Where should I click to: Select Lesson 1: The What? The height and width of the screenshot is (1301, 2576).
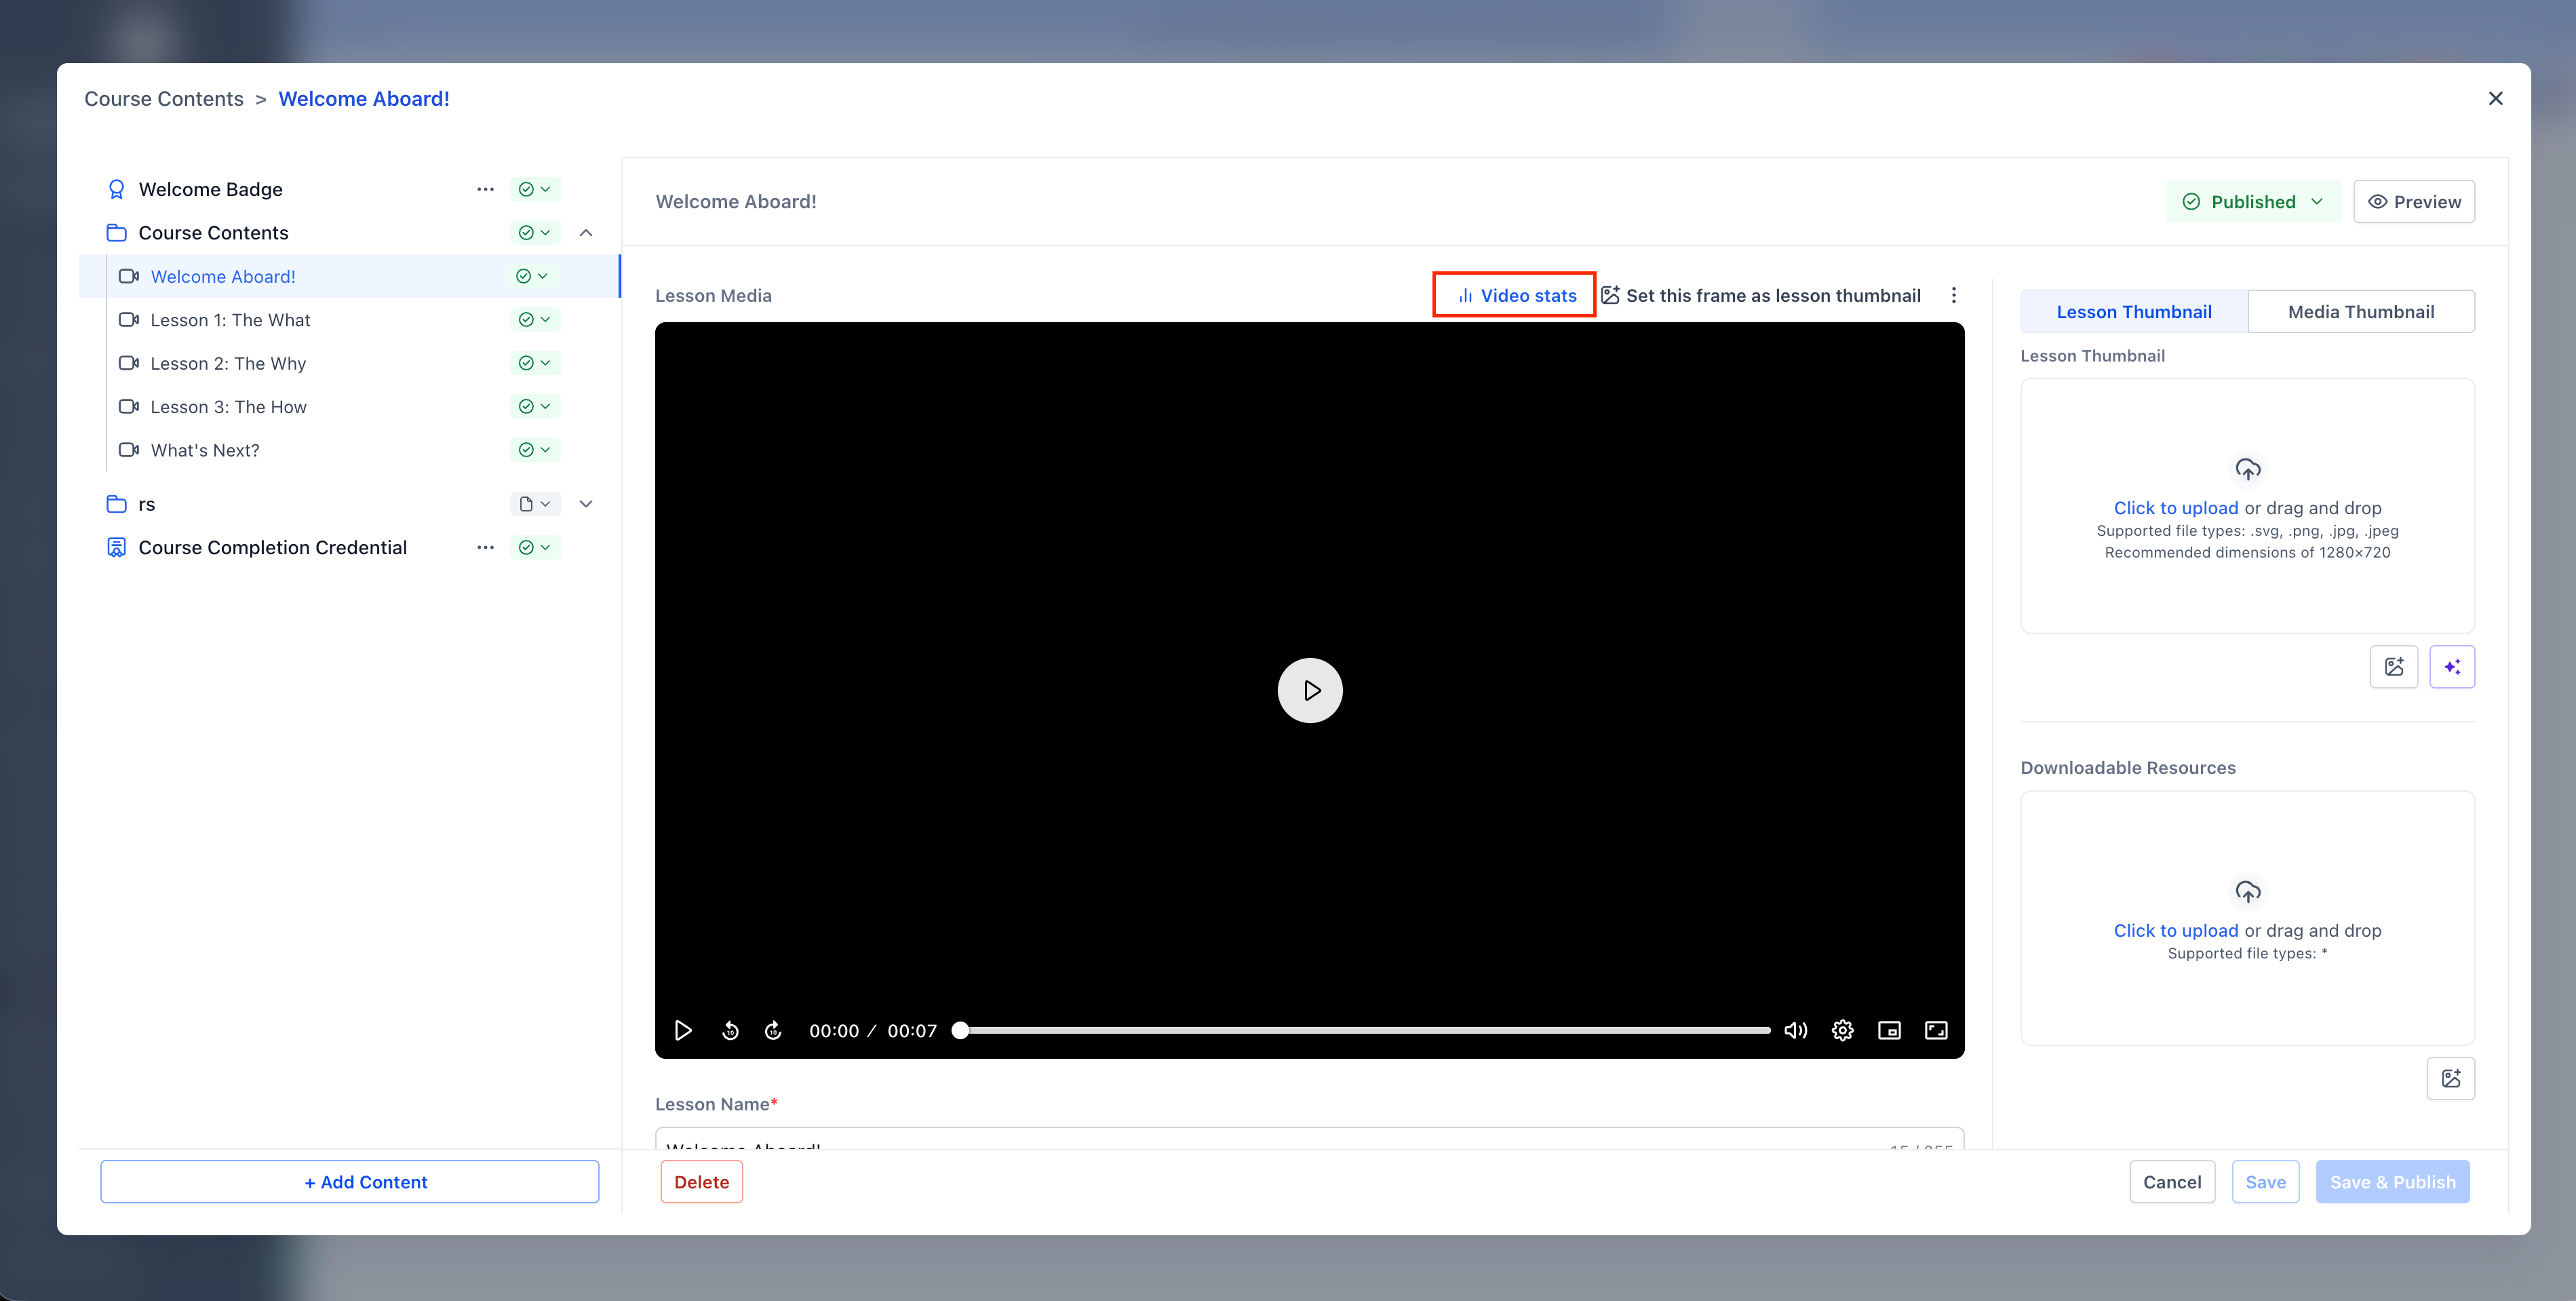pos(230,320)
